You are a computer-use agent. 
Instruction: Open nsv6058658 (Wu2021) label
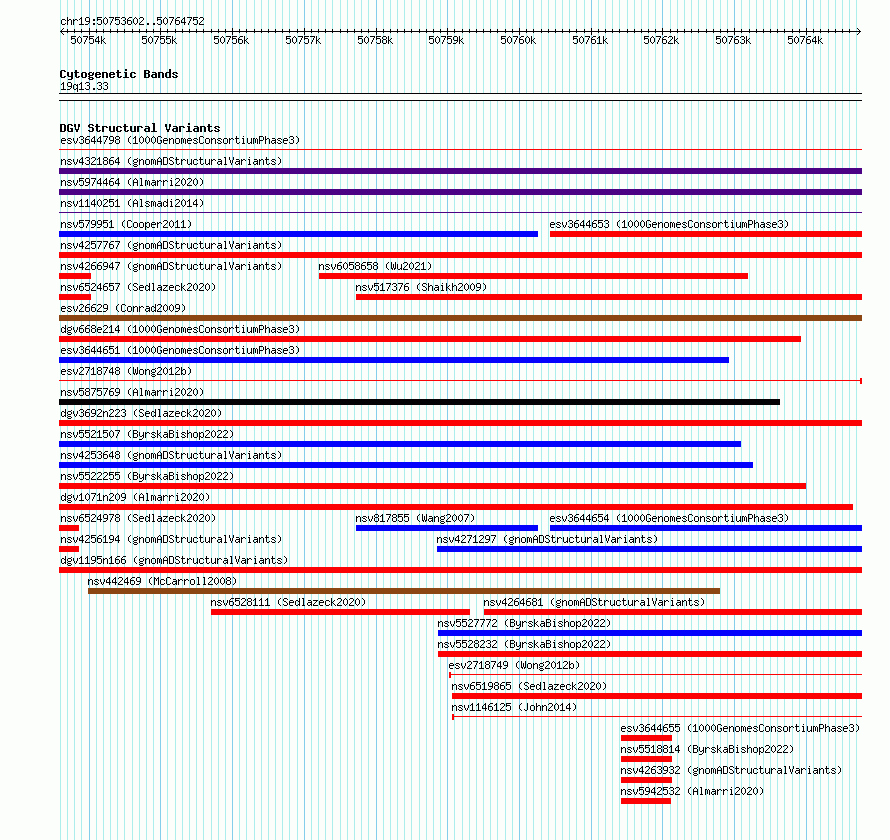(375, 266)
